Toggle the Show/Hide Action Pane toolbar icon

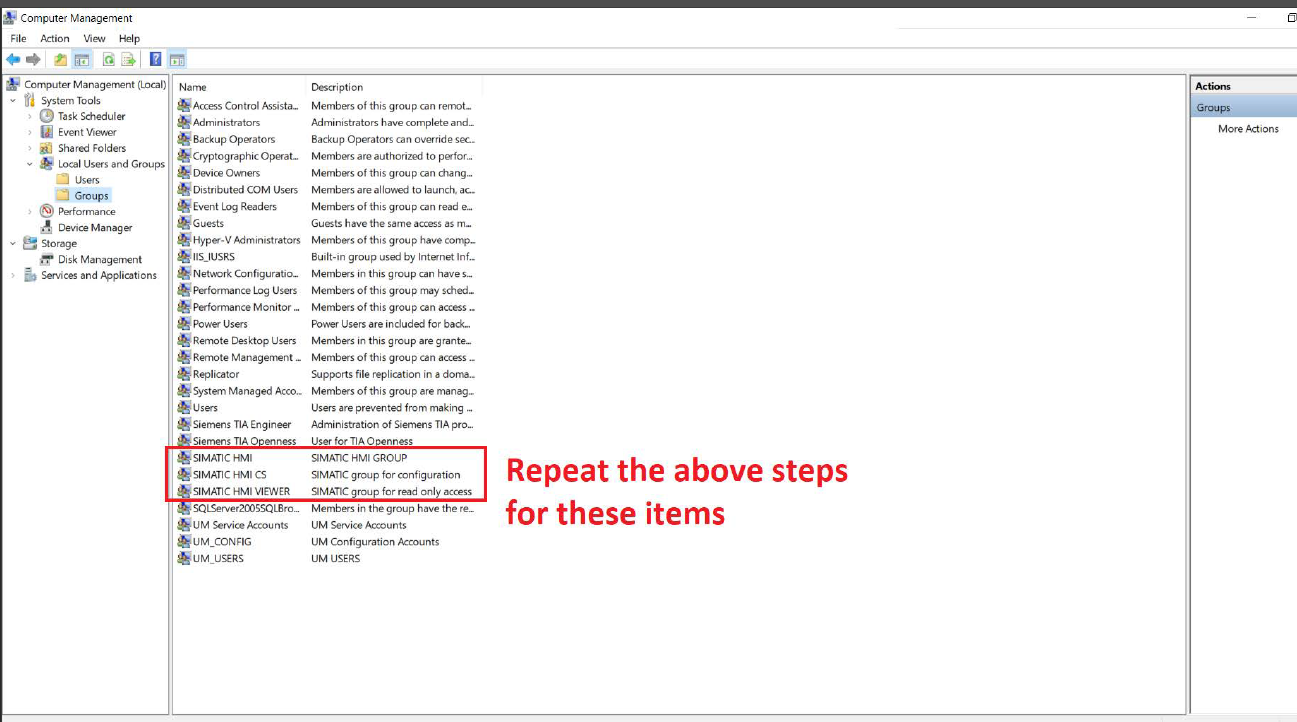coord(177,60)
